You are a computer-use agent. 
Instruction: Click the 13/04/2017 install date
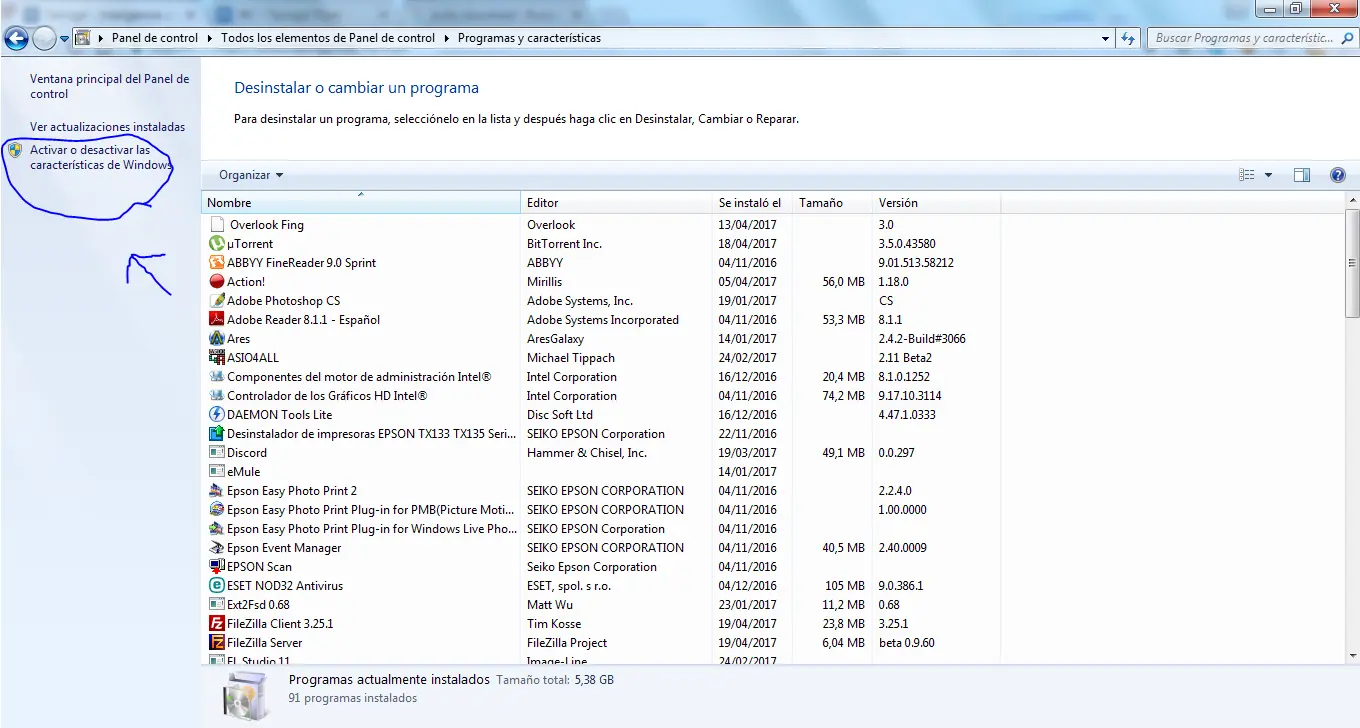pyautogui.click(x=748, y=225)
